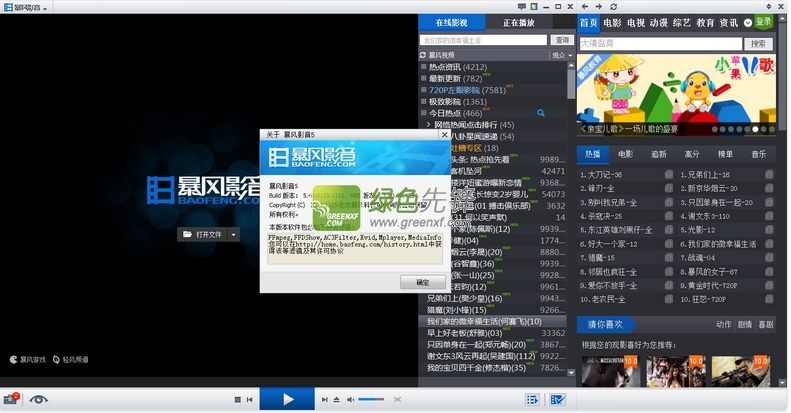Expand 网络热闻点击排行 (45) item

[x=429, y=125]
